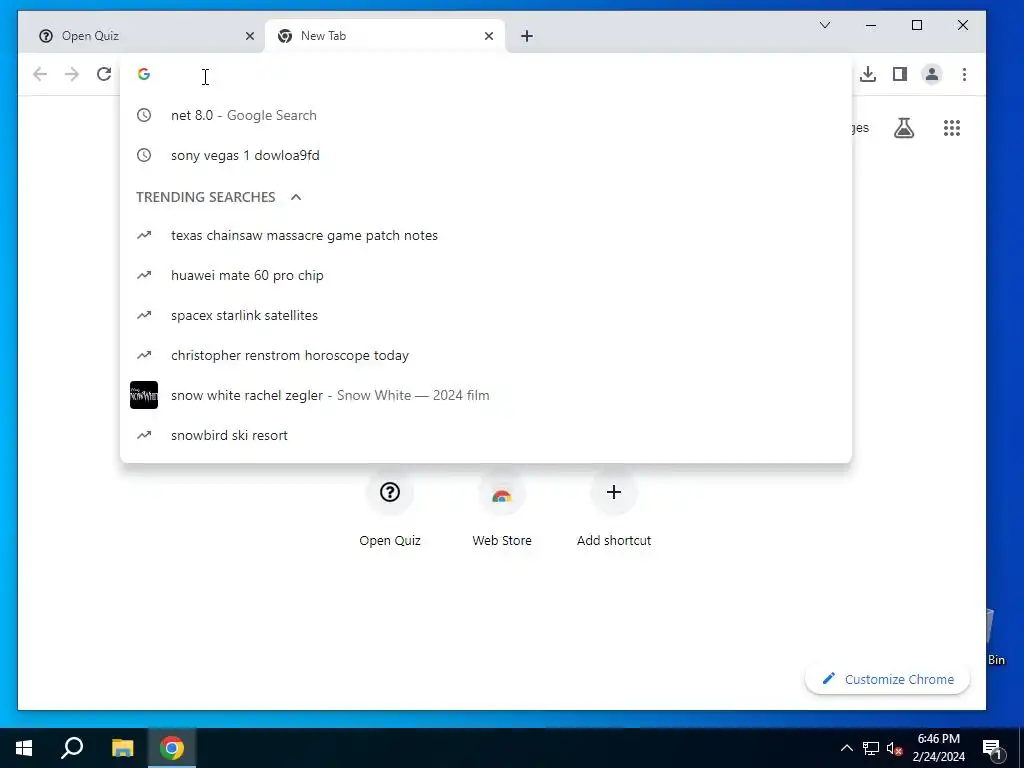1024x768 pixels.
Task: Open the Google apps grid icon
Action: [952, 128]
